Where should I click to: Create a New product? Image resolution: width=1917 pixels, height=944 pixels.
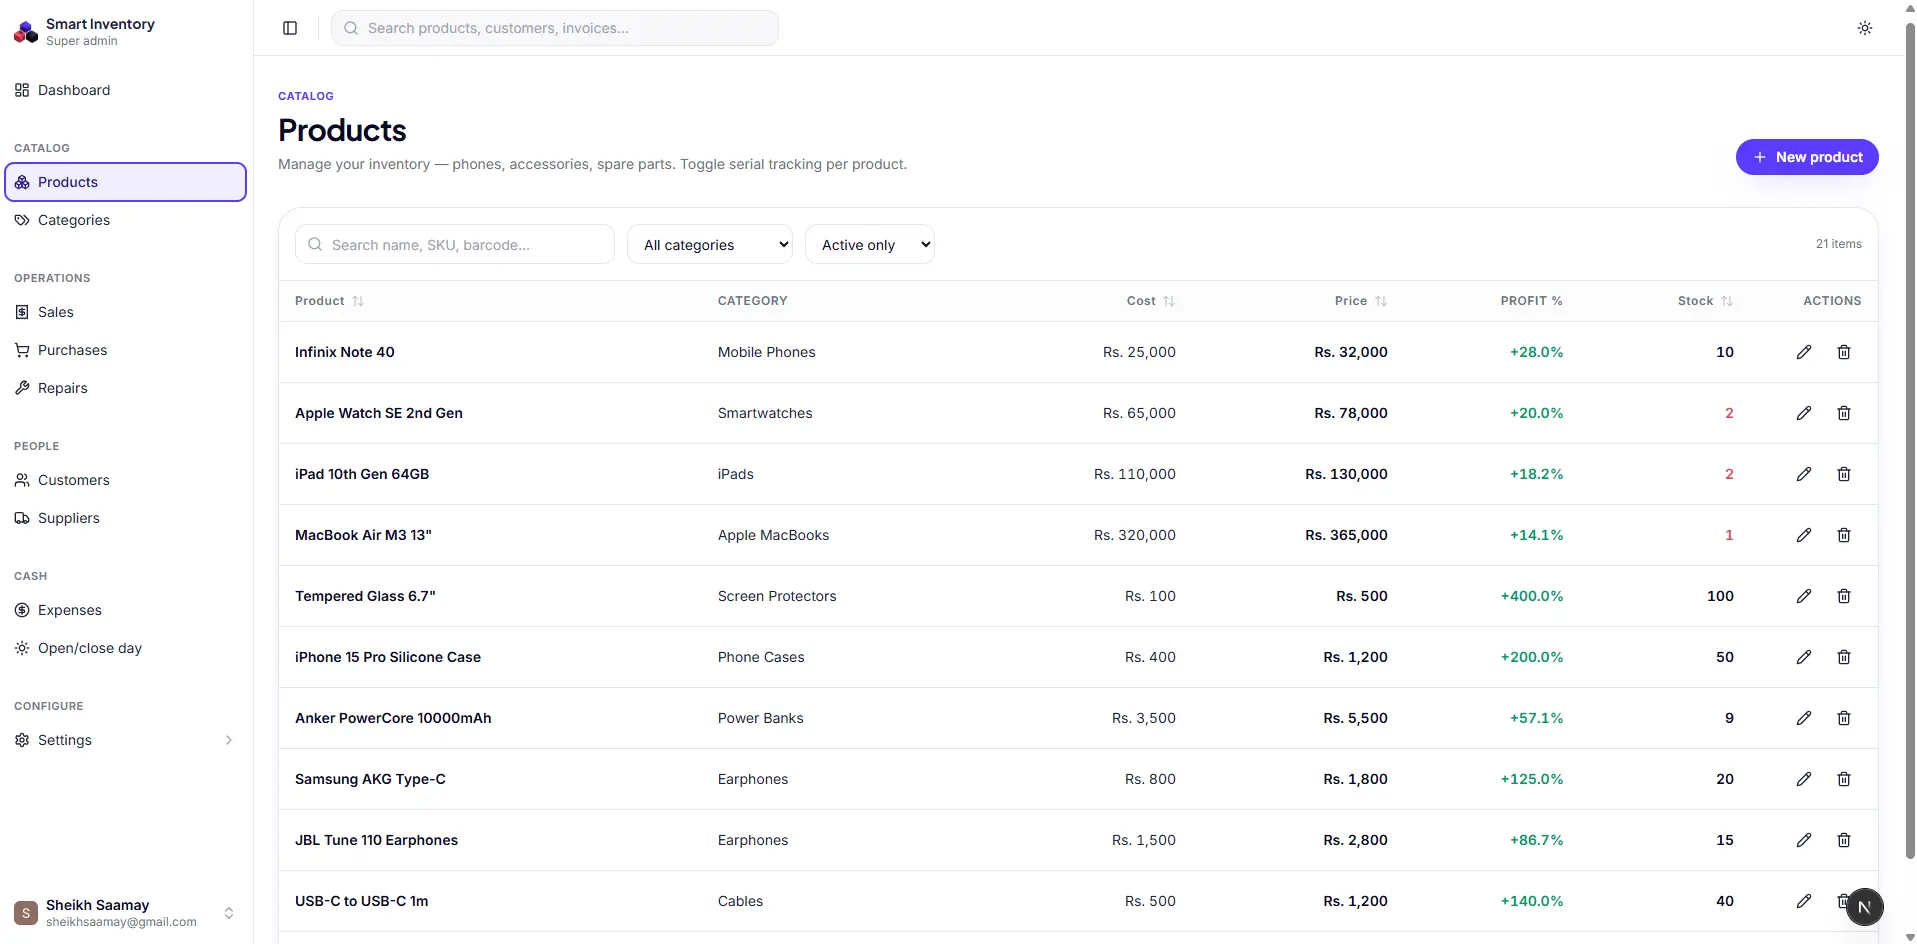coord(1807,157)
